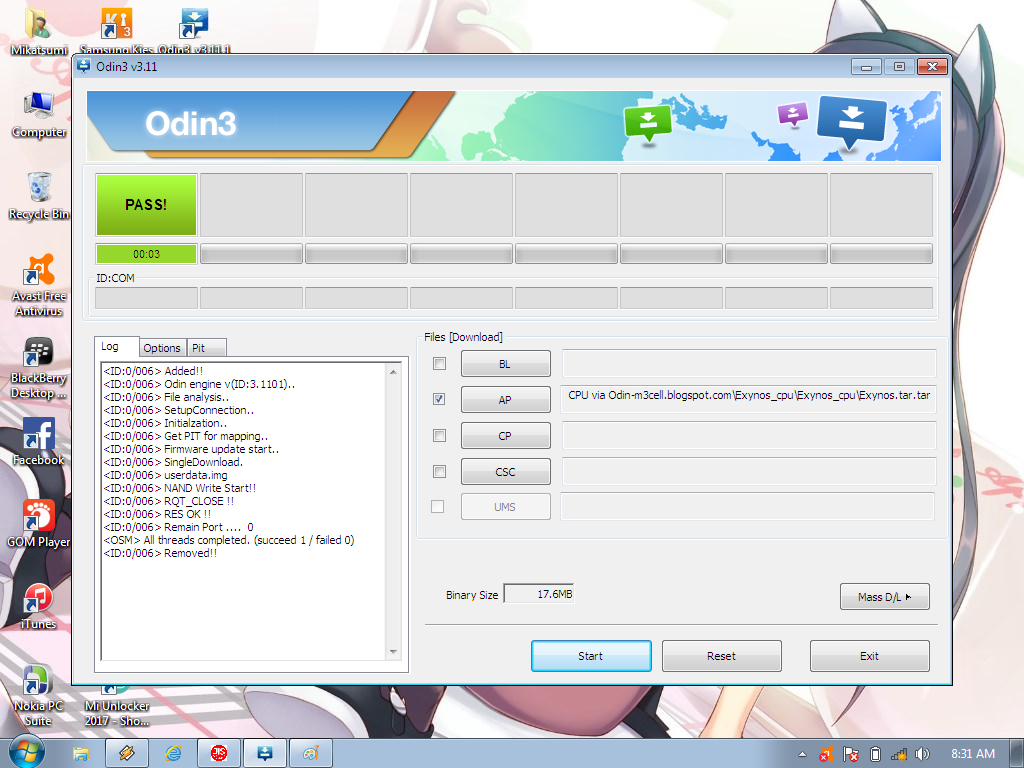Launch the Odin3 v3.11.1 desktop shortcut
This screenshot has height=768, width=1024.
(192, 25)
